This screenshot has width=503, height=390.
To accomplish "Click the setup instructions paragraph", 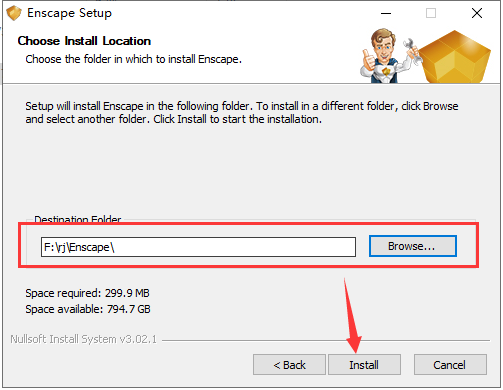I will 242,113.
